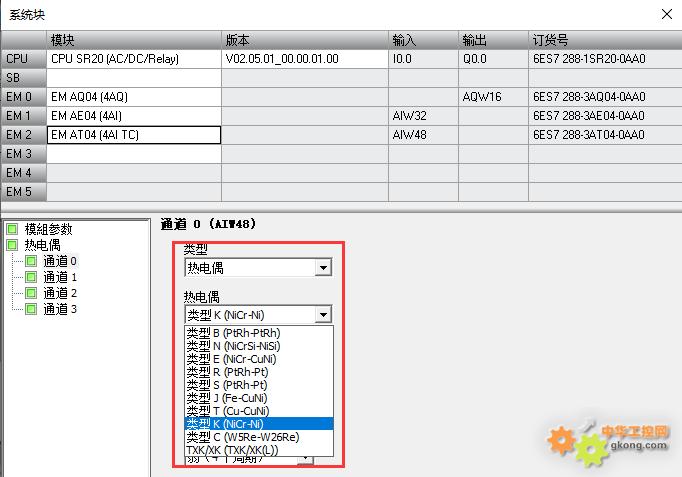Screen dimensions: 682x477
Task: Click the I0.0 input address cell
Action: (x=423, y=59)
